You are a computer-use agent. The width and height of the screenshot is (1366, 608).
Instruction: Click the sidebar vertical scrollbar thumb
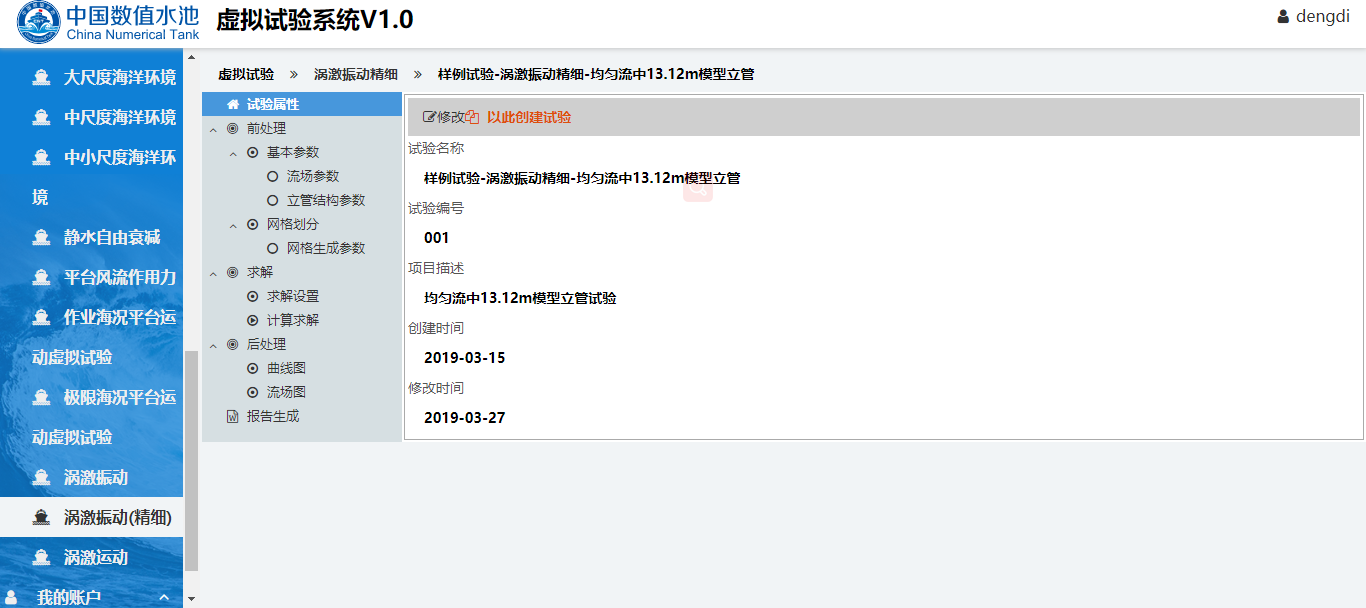point(191,460)
